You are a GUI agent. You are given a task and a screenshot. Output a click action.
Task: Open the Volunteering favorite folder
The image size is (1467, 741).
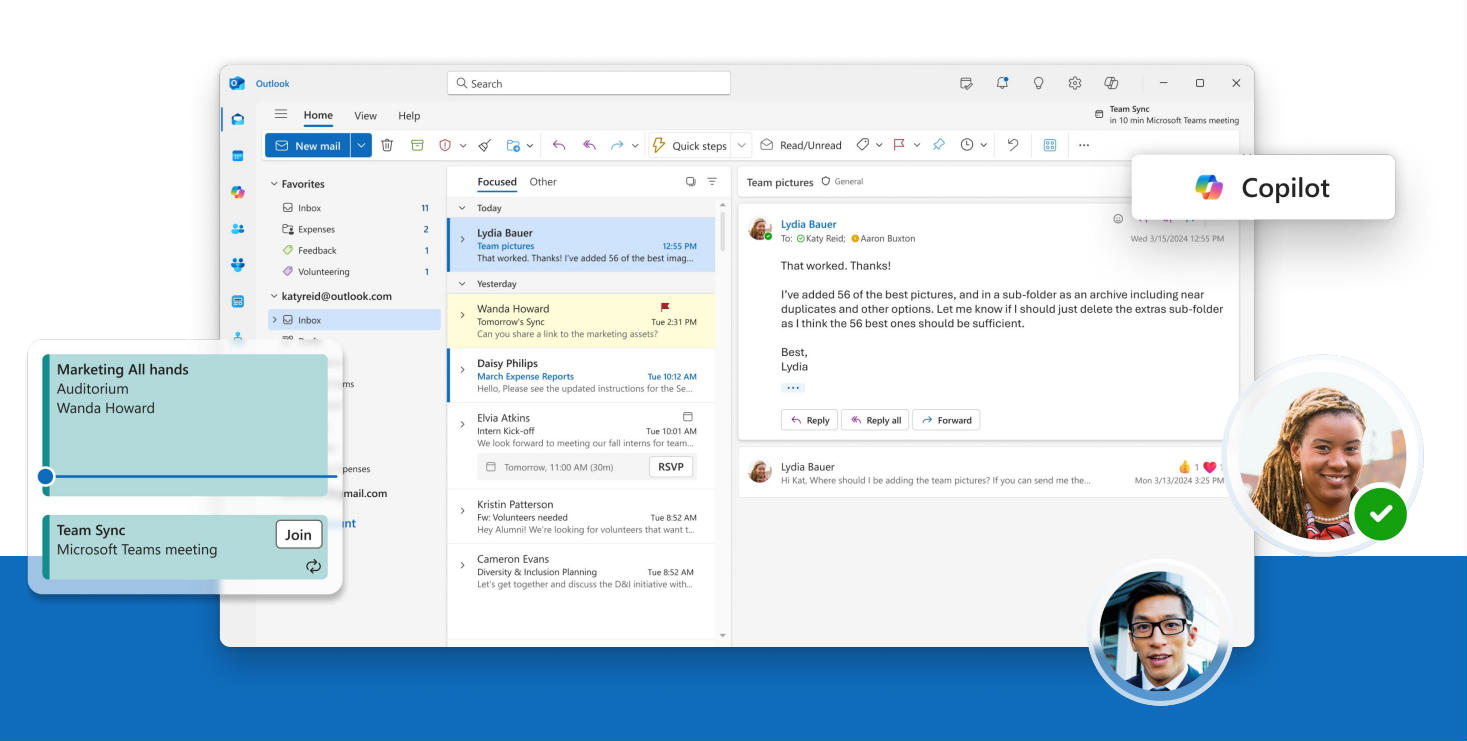pyautogui.click(x=354, y=271)
